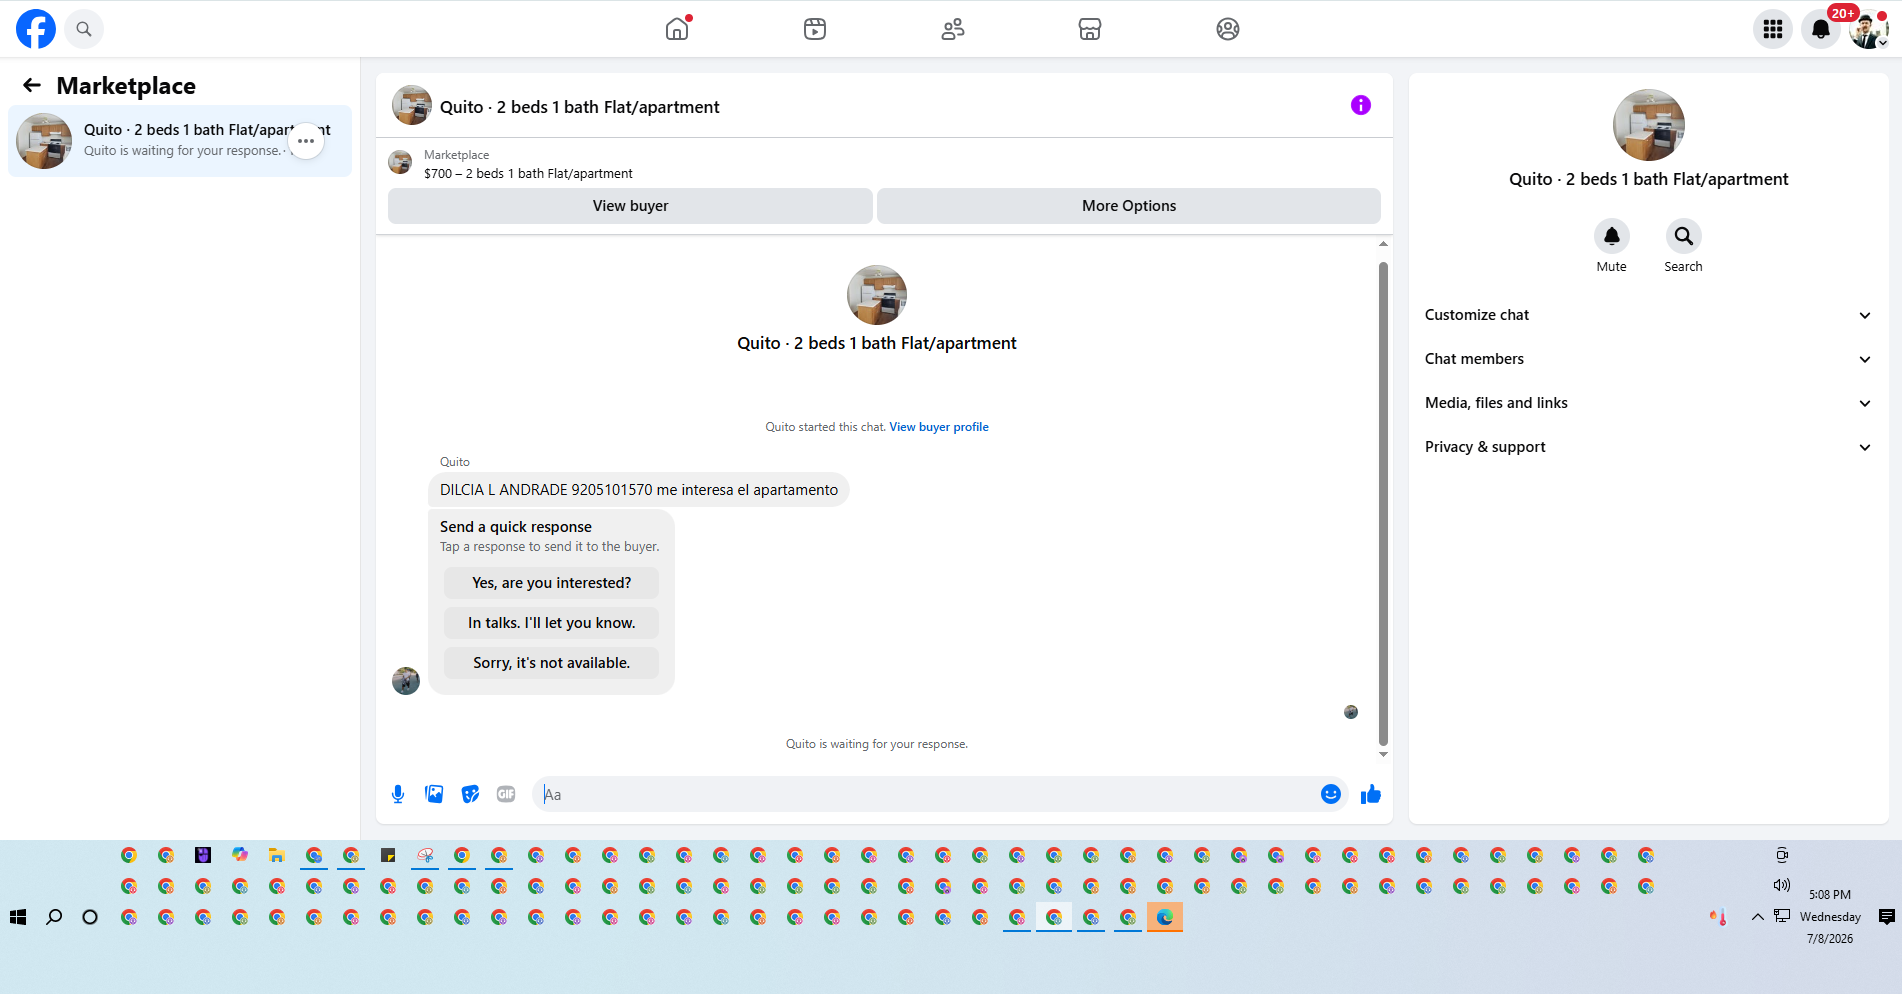The height and width of the screenshot is (994, 1902).
Task: Open Windows taskbar search
Action: (54, 917)
